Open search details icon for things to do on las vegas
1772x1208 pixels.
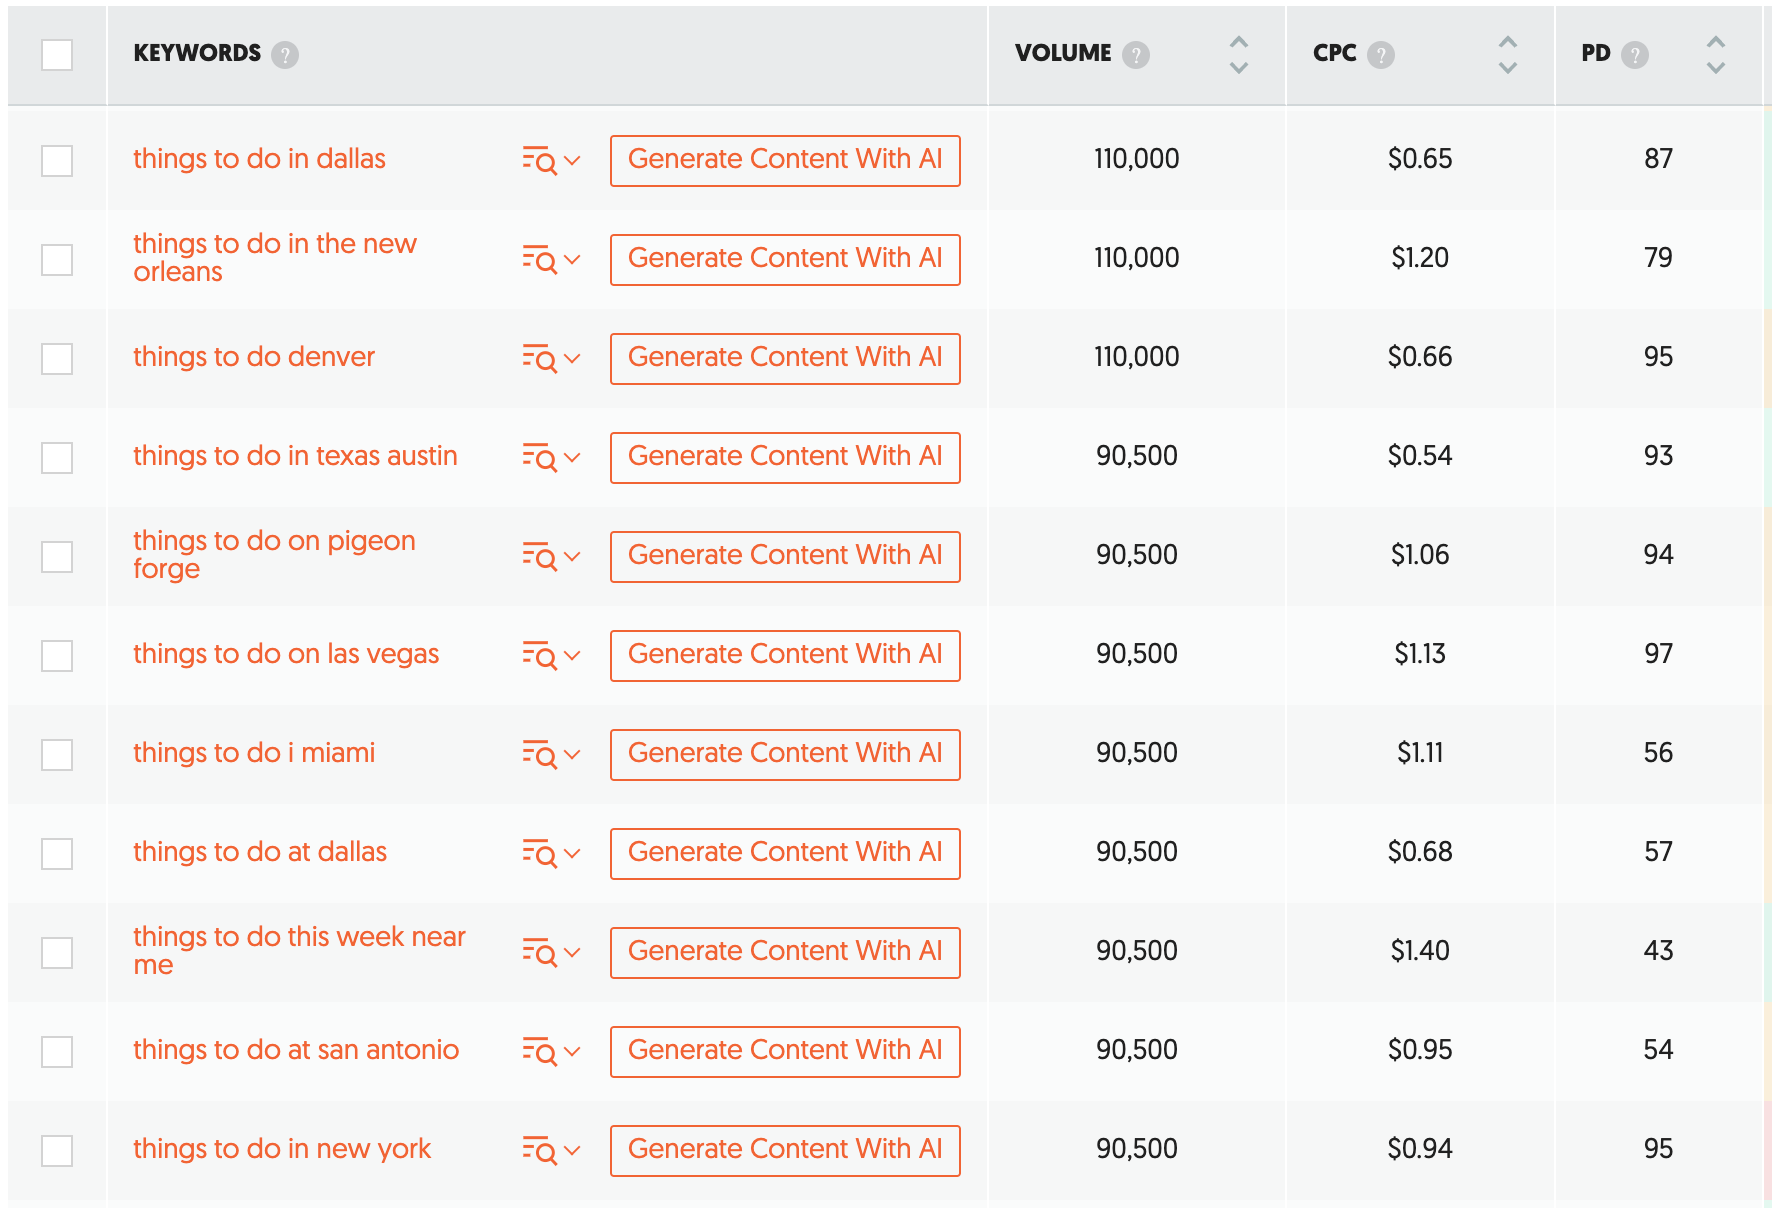[539, 655]
